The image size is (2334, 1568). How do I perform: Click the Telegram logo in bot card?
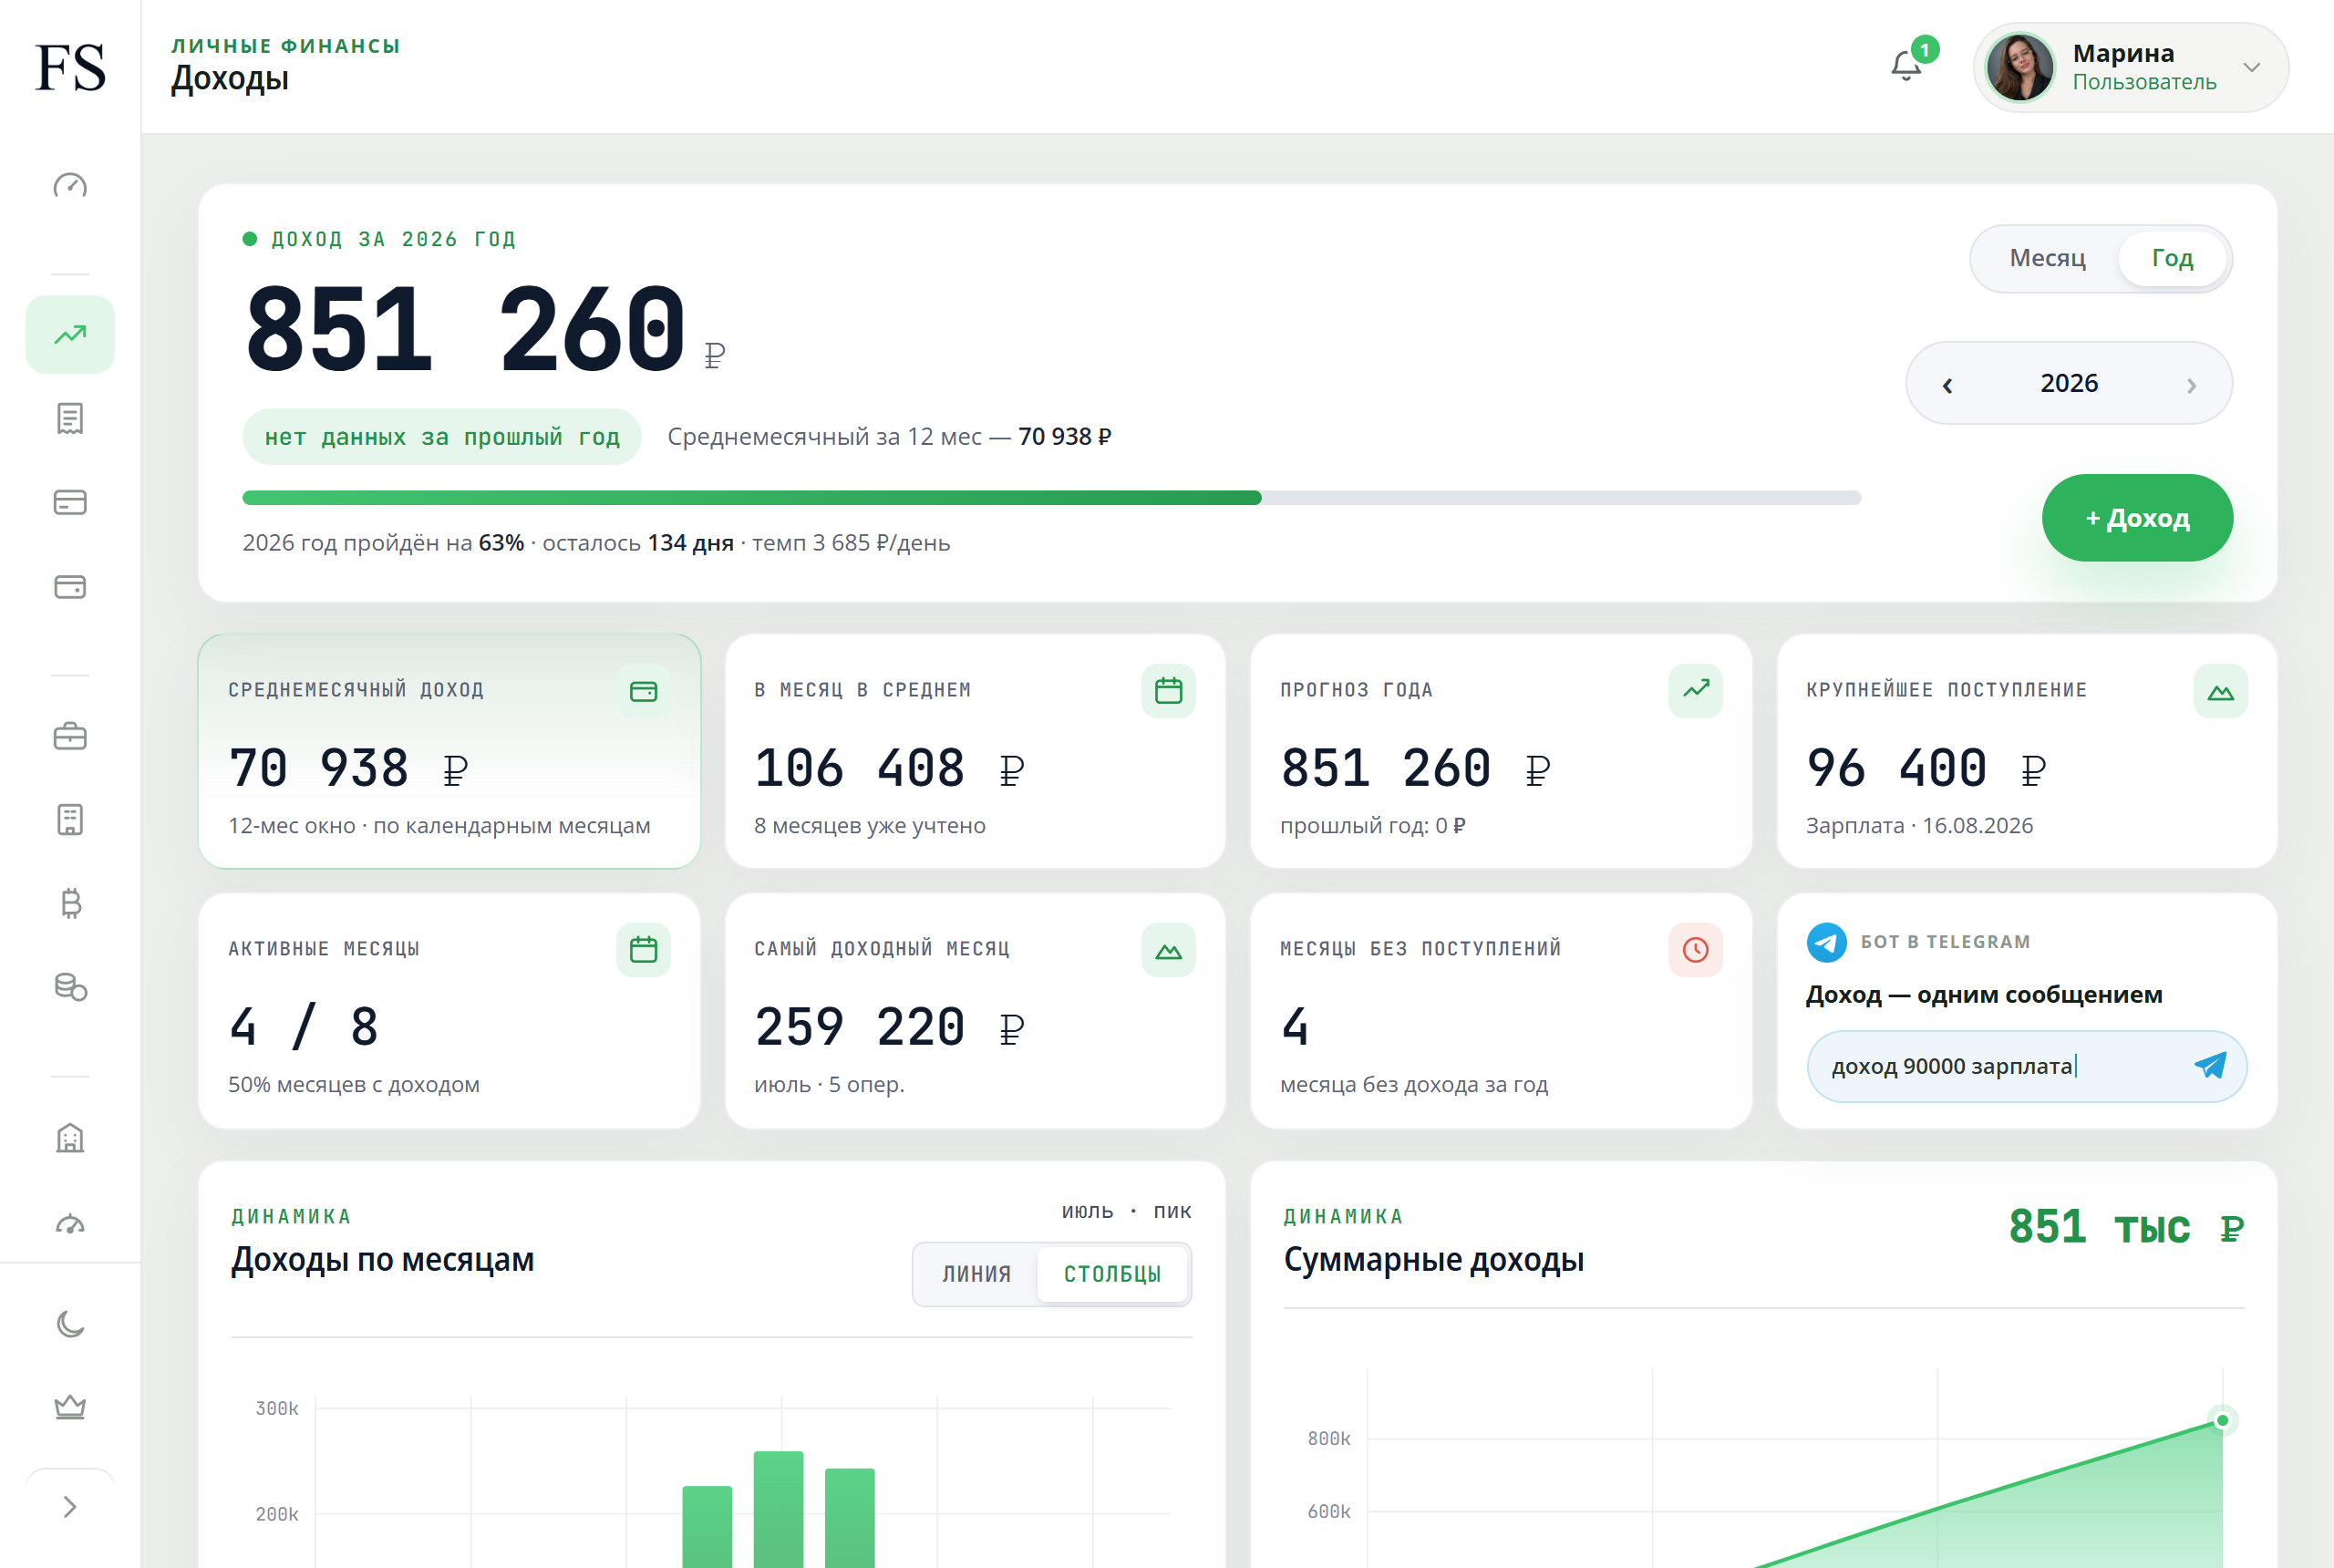pyautogui.click(x=1826, y=942)
